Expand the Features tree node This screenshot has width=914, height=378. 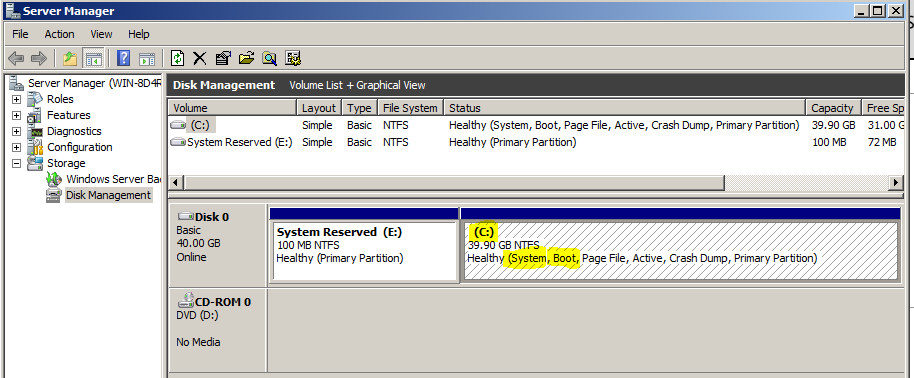(x=16, y=116)
